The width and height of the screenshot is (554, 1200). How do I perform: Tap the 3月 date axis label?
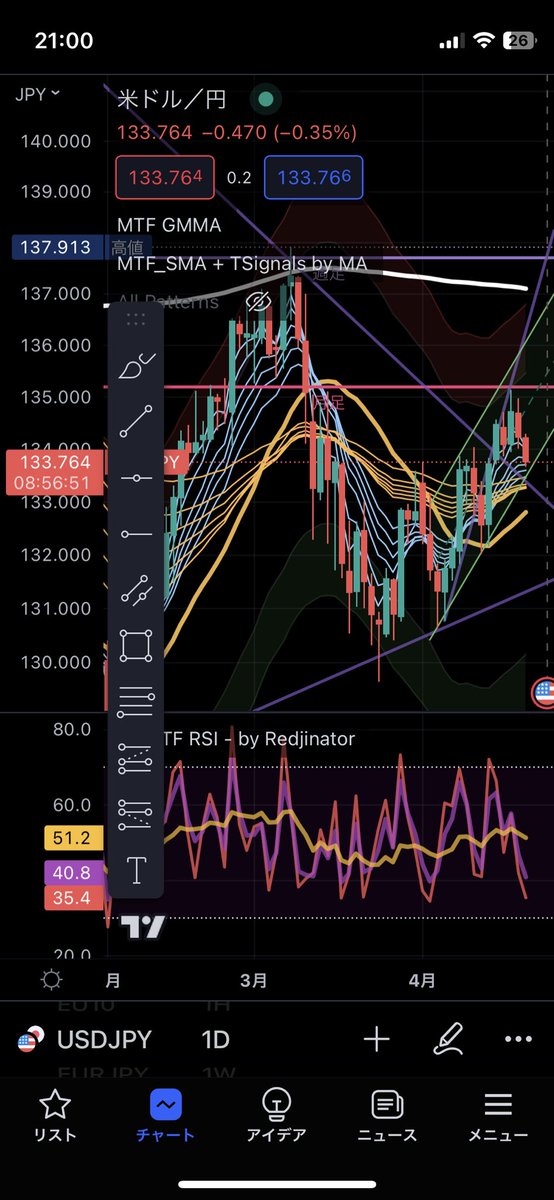click(254, 981)
